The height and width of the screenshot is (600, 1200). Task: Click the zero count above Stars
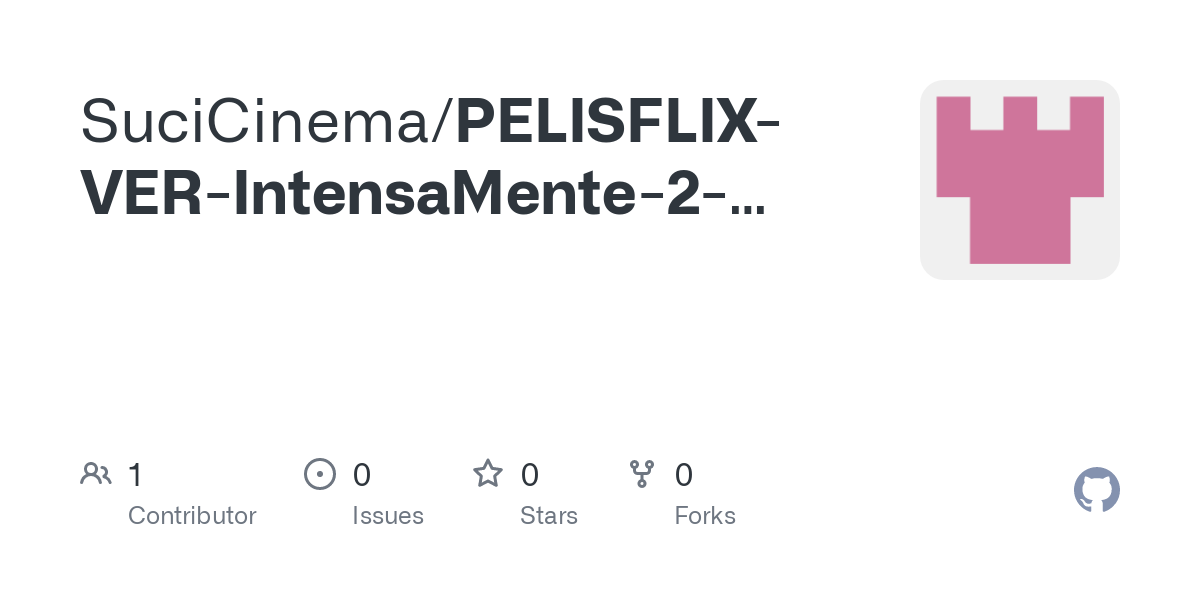click(x=530, y=475)
